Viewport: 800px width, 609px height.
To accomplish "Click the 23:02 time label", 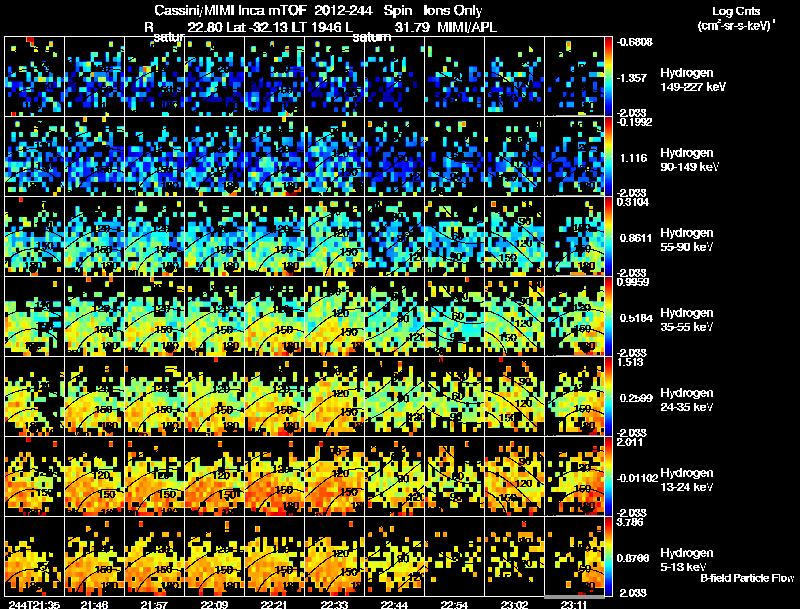I will pyautogui.click(x=514, y=604).
